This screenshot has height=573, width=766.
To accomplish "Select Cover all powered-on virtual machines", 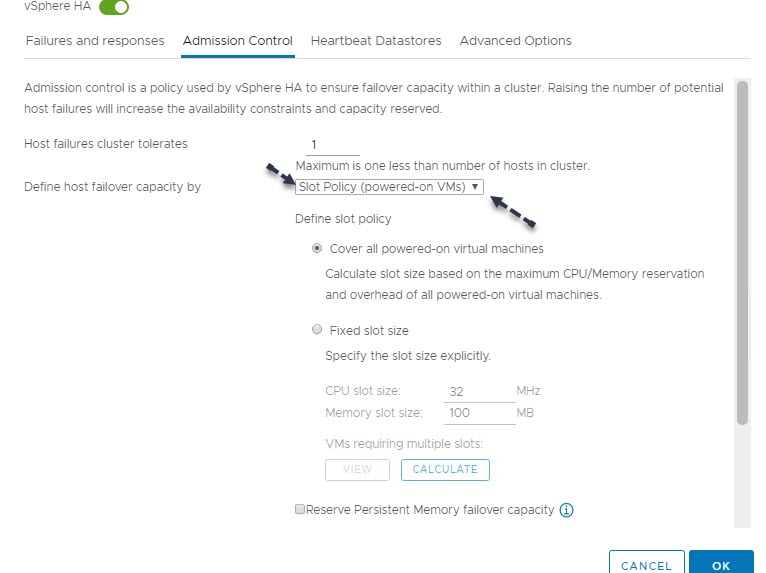I will click(x=318, y=248).
